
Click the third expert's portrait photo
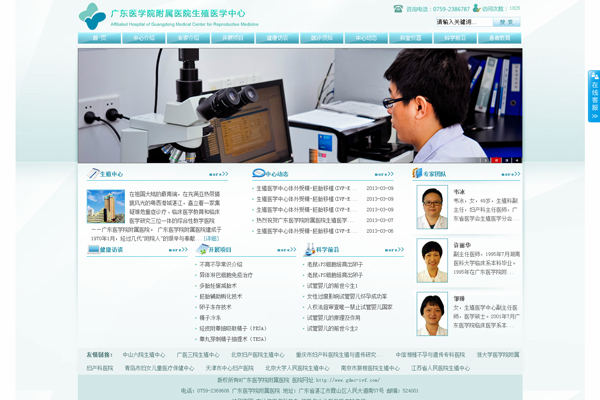point(432,314)
